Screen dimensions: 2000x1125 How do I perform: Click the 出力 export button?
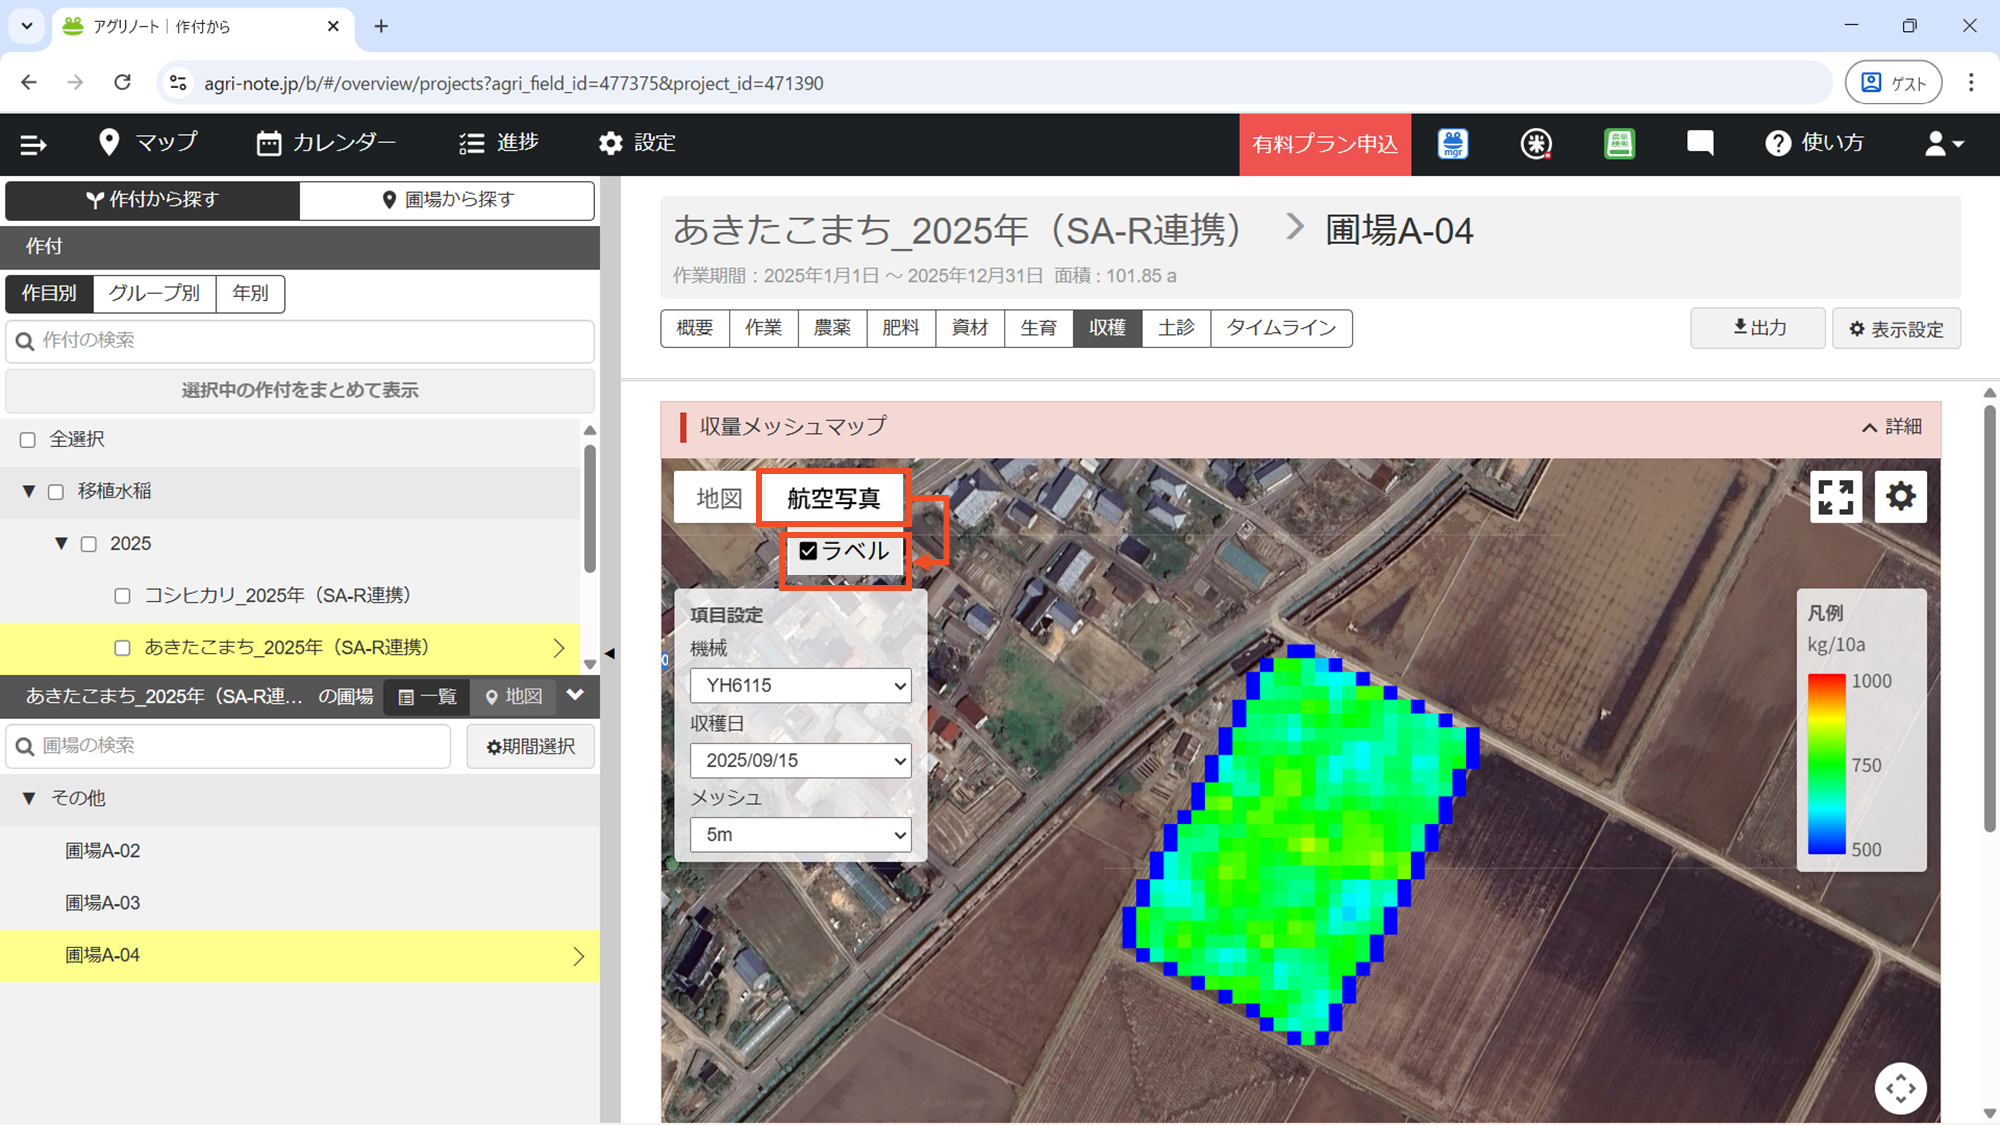(x=1758, y=328)
